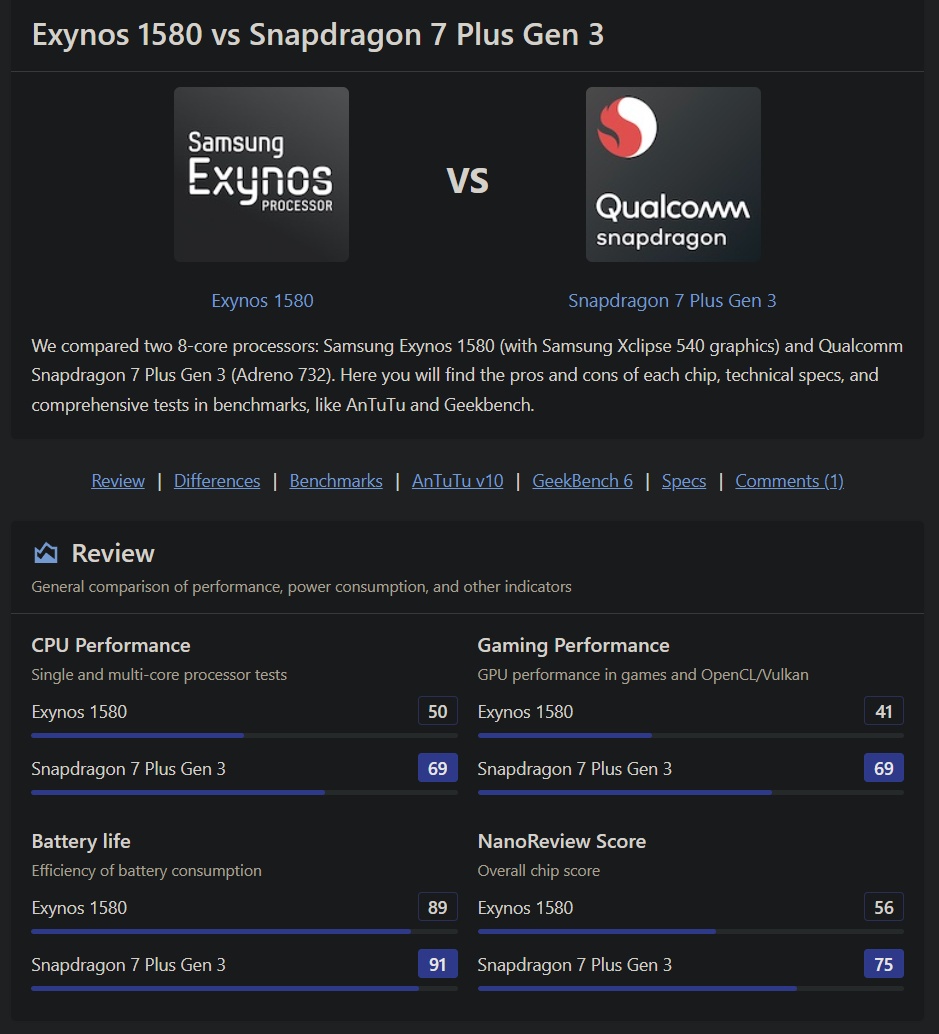The width and height of the screenshot is (939, 1034).
Task: Click the Exynos NanoReview score badge 56
Action: click(884, 908)
